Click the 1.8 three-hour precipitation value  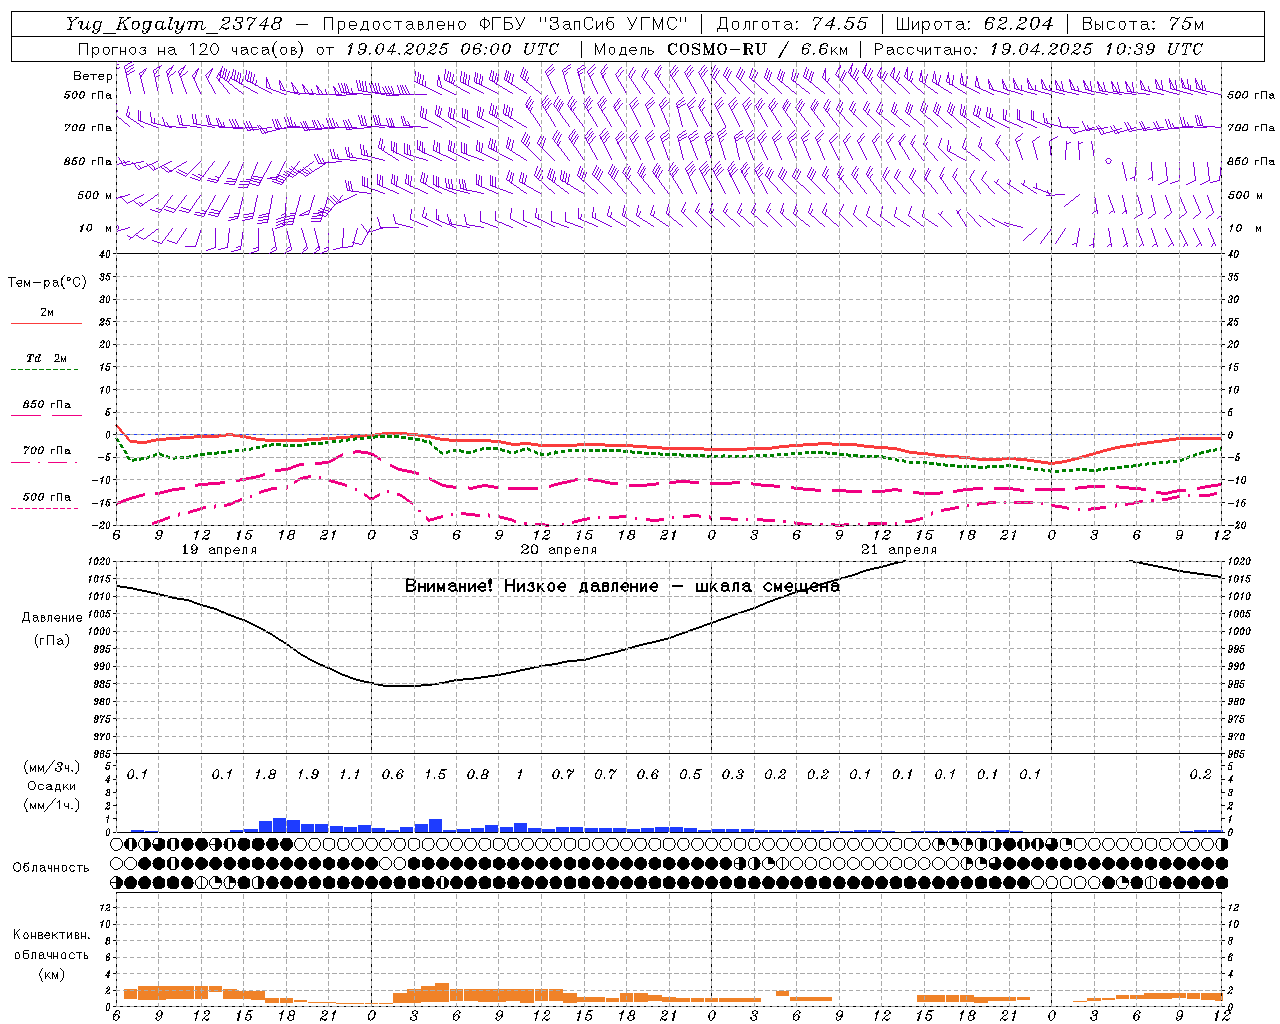point(265,774)
